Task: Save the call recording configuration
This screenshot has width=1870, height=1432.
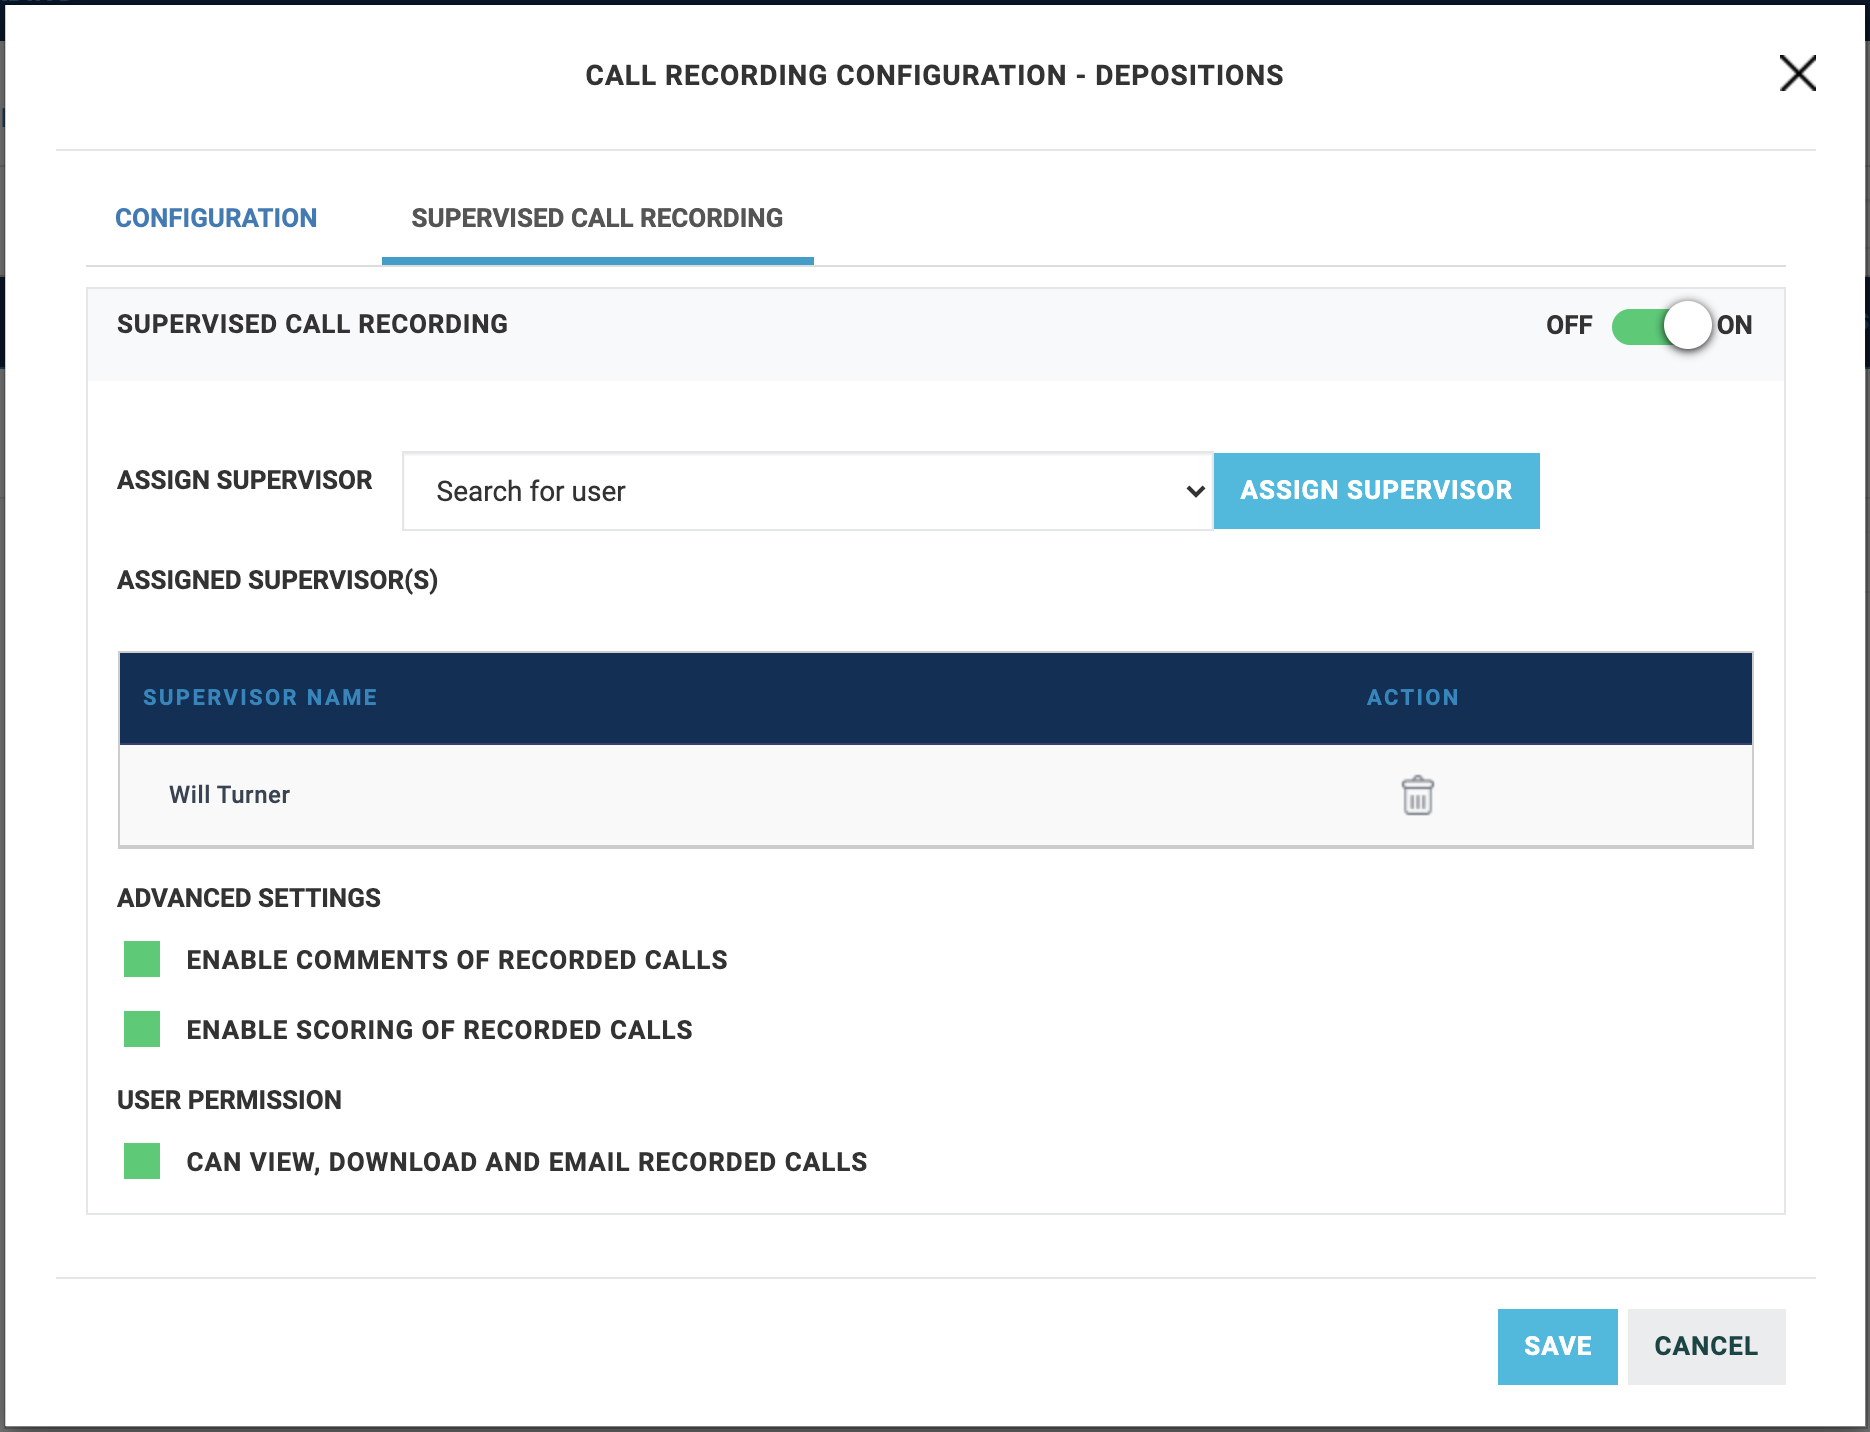Action: point(1556,1346)
